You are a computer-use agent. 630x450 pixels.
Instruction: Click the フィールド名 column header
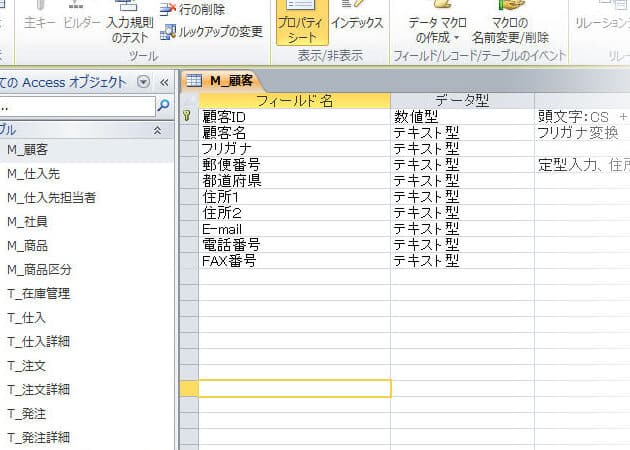(295, 100)
